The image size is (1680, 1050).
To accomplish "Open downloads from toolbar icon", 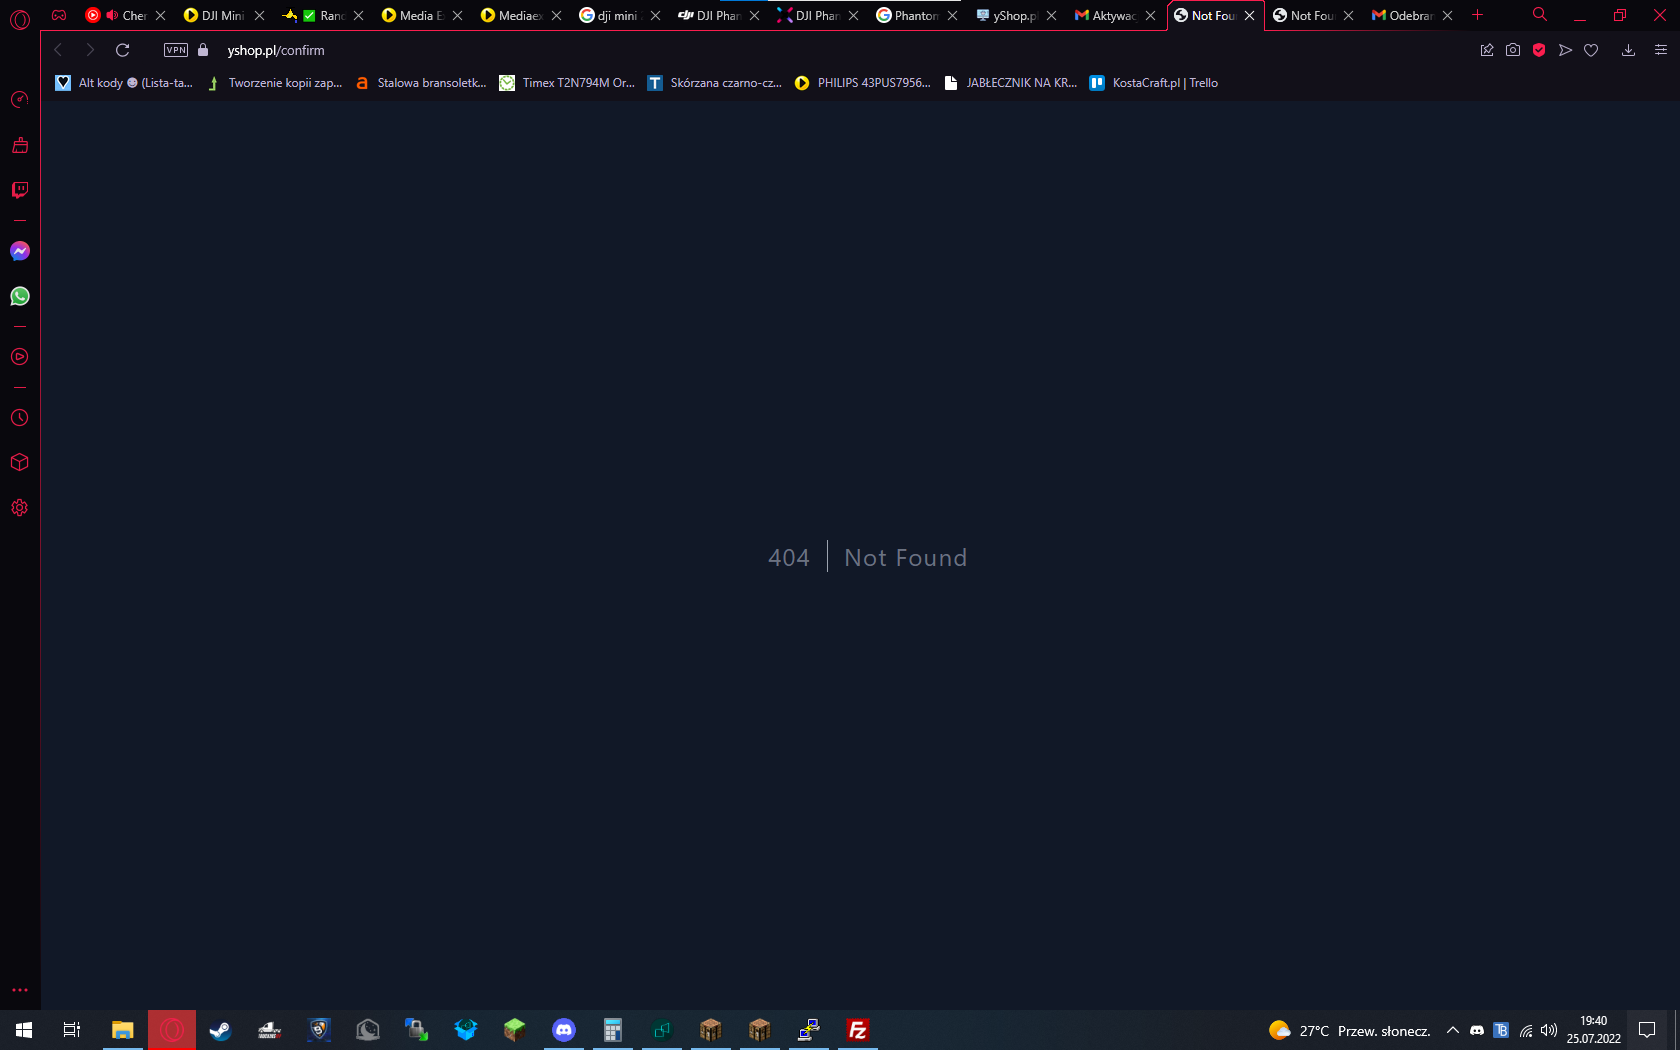I will (1628, 50).
